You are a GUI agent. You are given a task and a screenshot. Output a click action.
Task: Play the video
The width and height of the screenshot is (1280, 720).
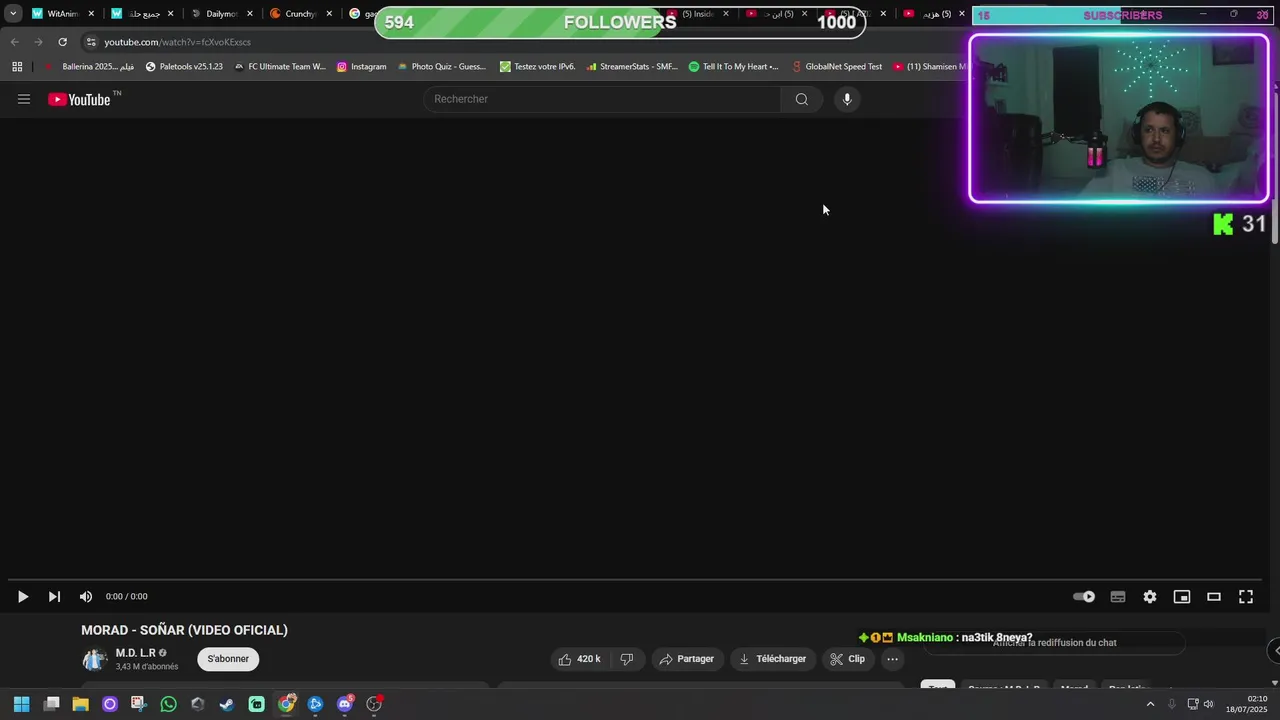(22, 597)
